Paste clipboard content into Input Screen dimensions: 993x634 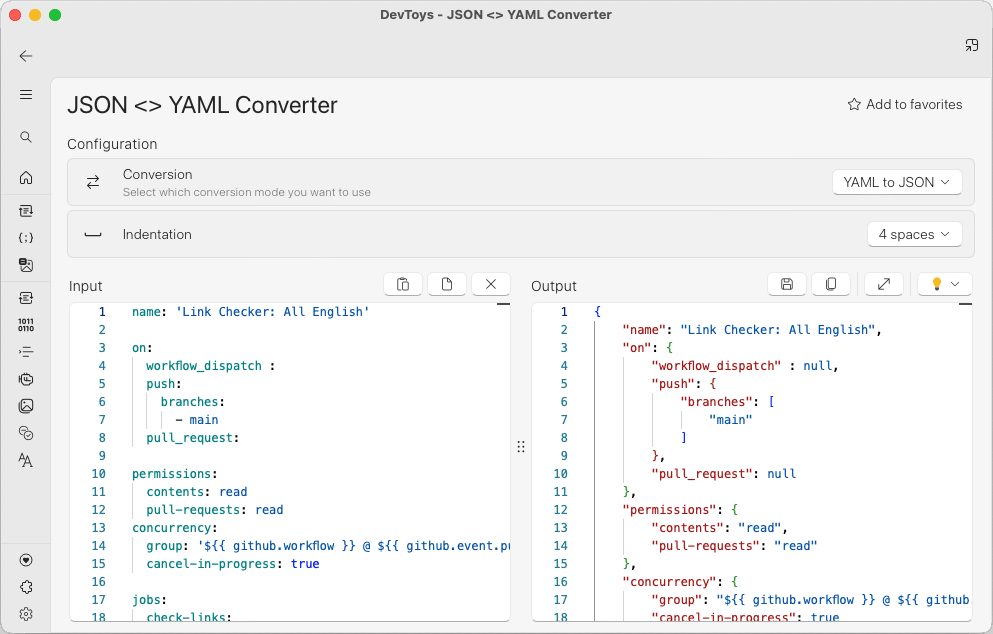(403, 285)
